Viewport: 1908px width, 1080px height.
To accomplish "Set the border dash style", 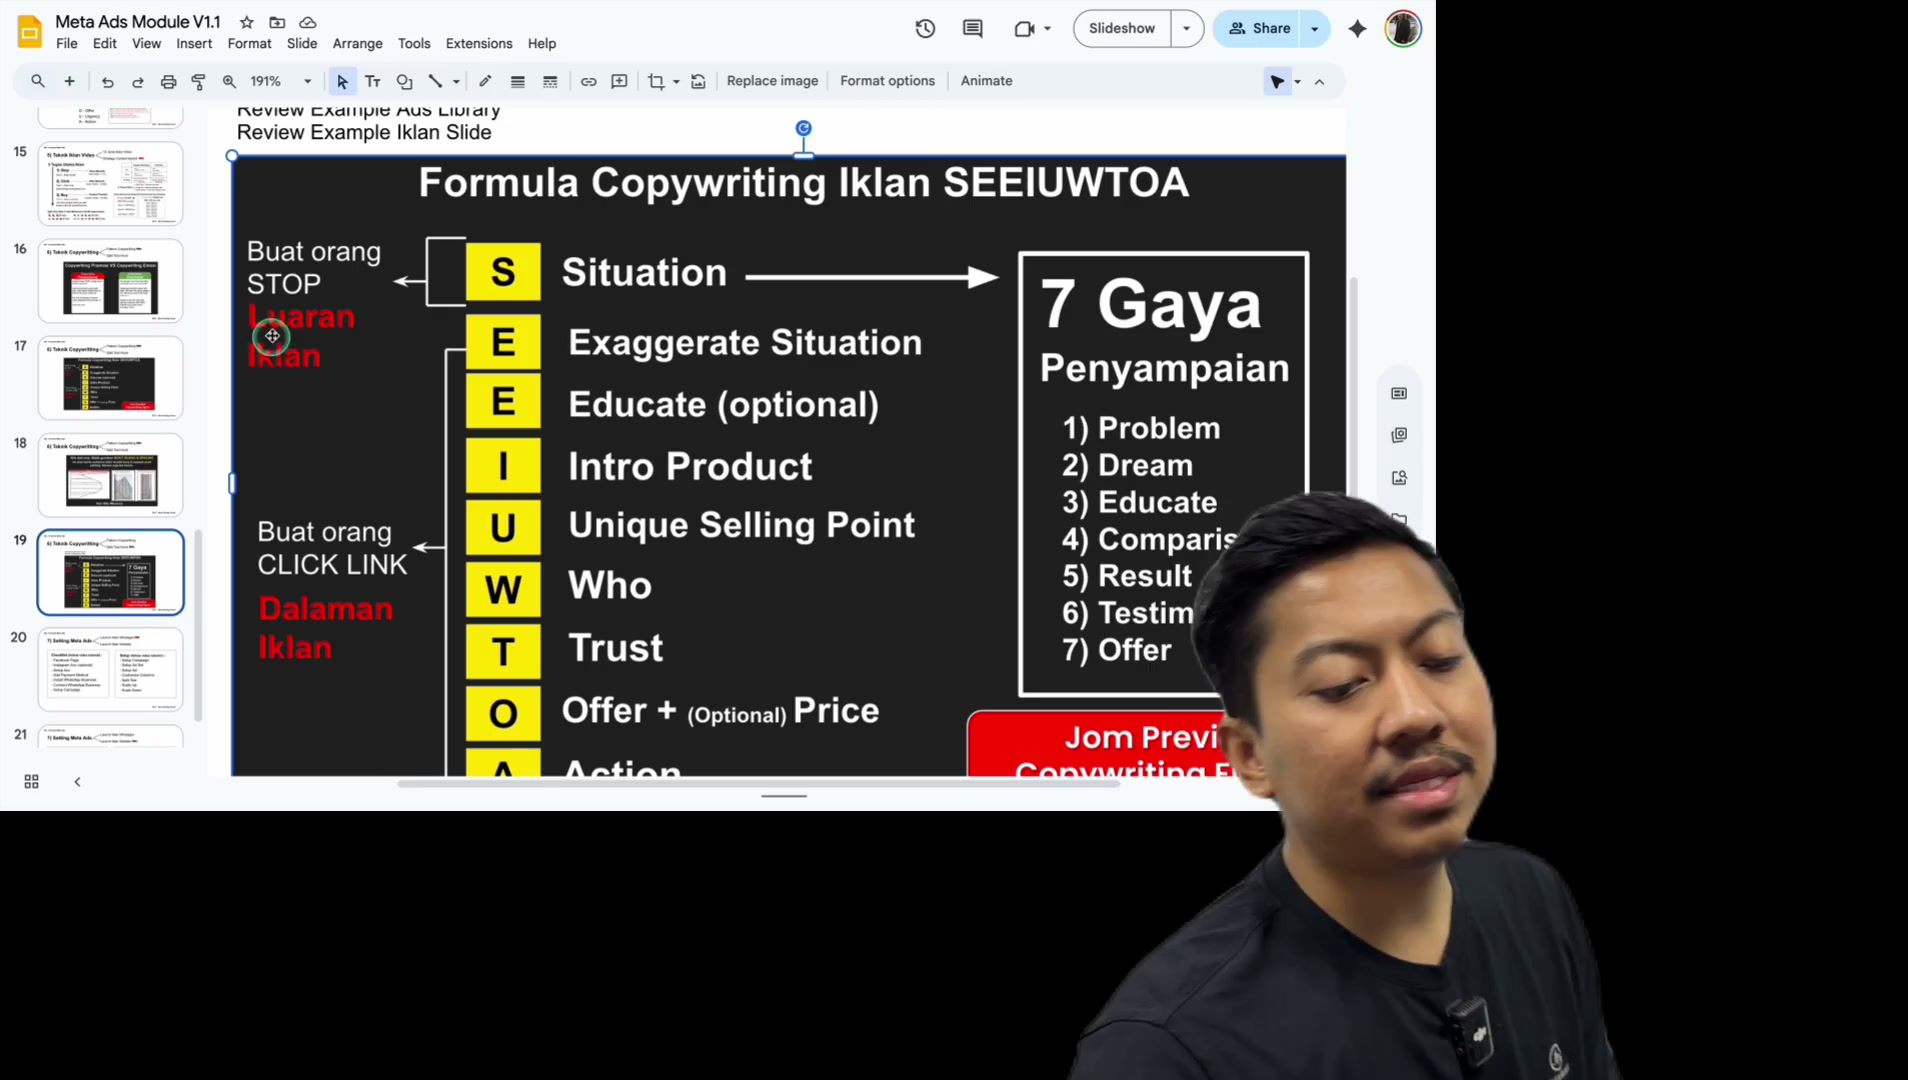I will pyautogui.click(x=550, y=81).
